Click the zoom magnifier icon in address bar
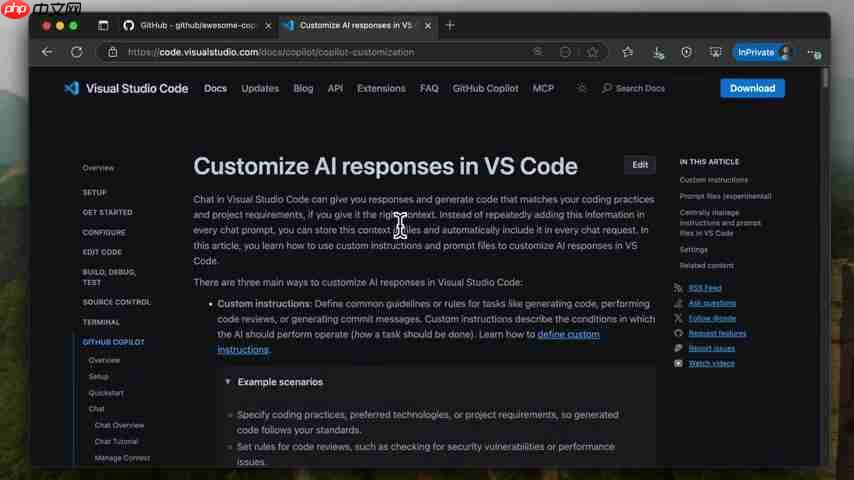This screenshot has height=480, width=854. coord(538,52)
